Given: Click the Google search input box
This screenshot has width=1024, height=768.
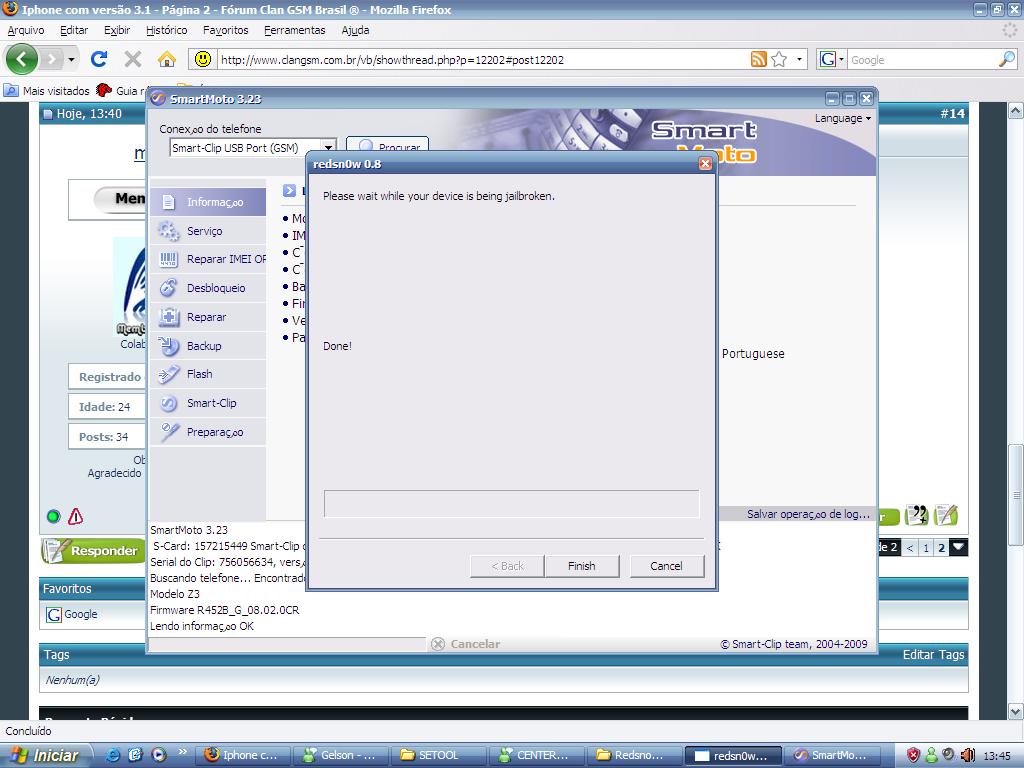Looking at the screenshot, I should pos(923,59).
